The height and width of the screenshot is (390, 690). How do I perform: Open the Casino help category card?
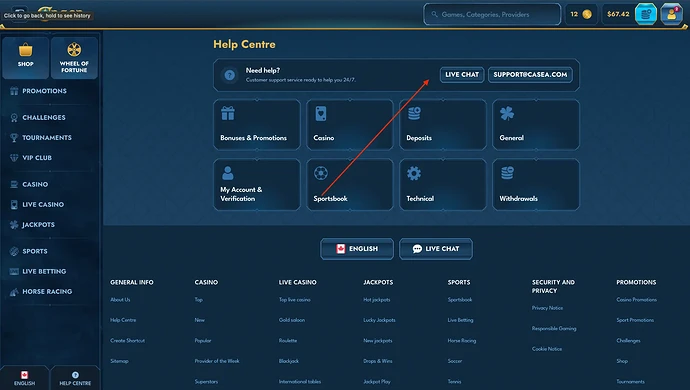coord(350,125)
